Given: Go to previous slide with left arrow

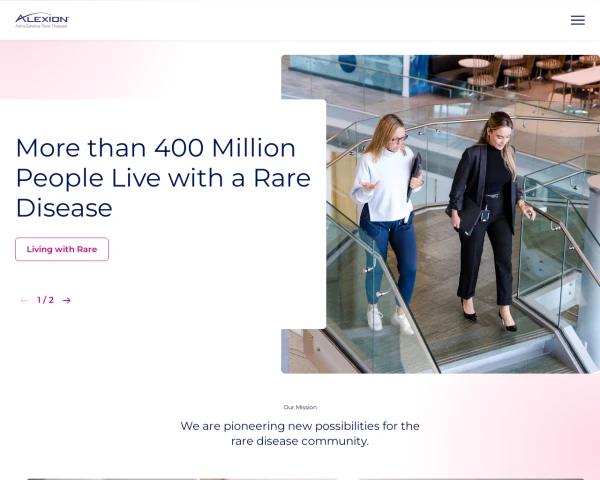Looking at the screenshot, I should click(x=24, y=300).
